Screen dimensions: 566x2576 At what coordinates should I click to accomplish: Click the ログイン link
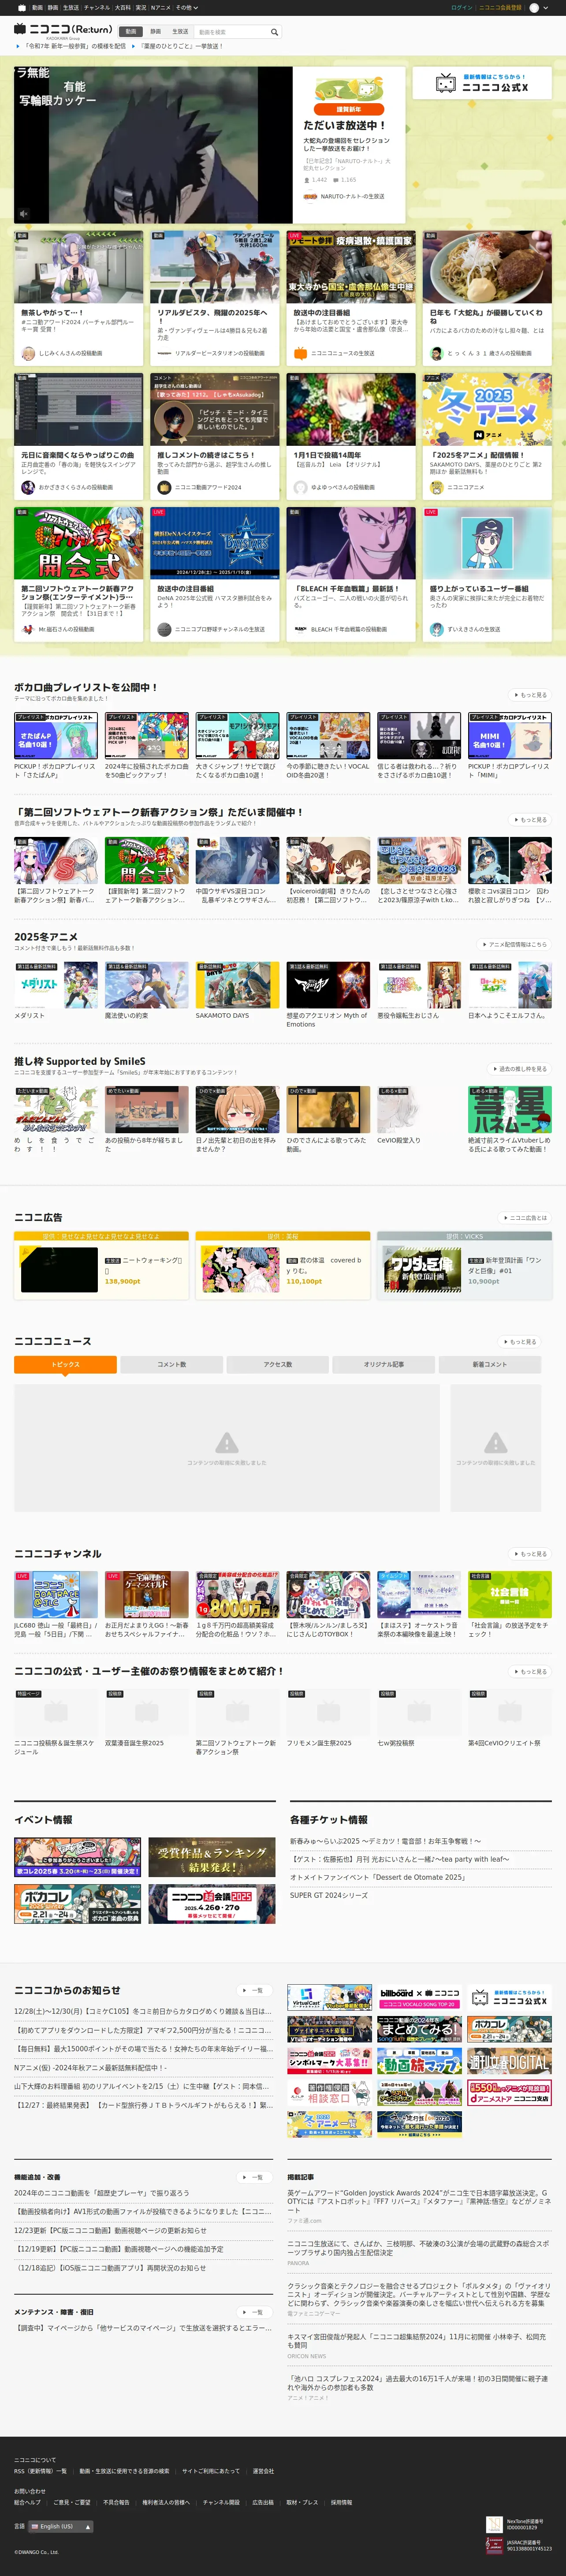point(461,7)
